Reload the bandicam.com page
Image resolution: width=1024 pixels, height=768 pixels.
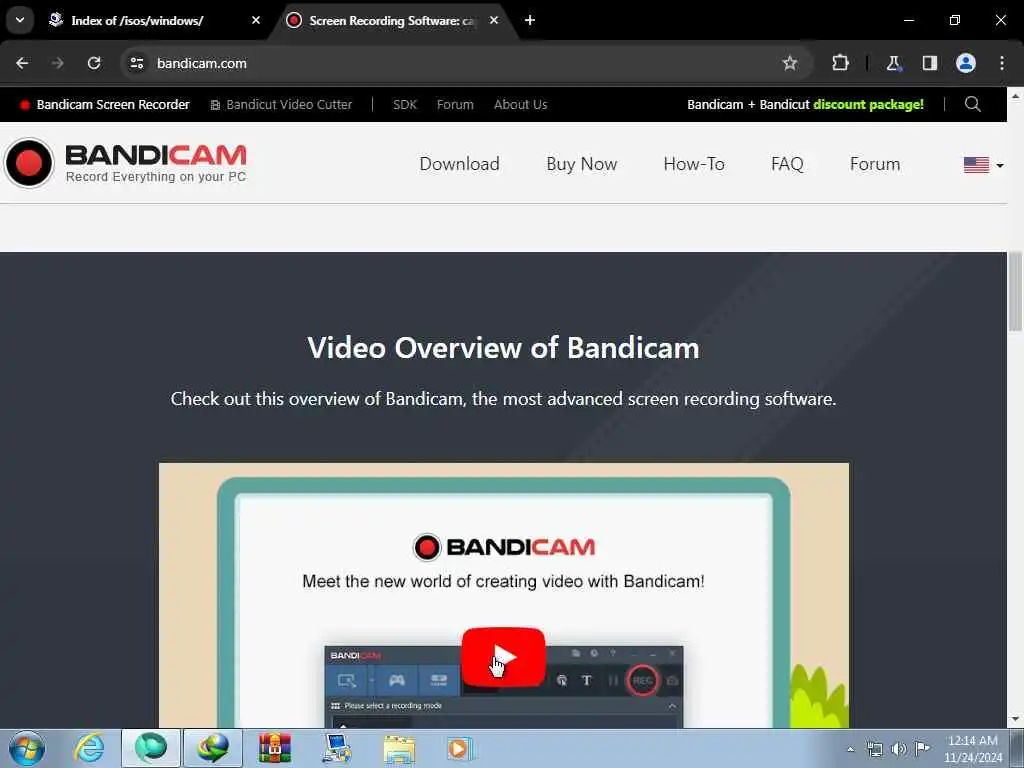click(94, 63)
